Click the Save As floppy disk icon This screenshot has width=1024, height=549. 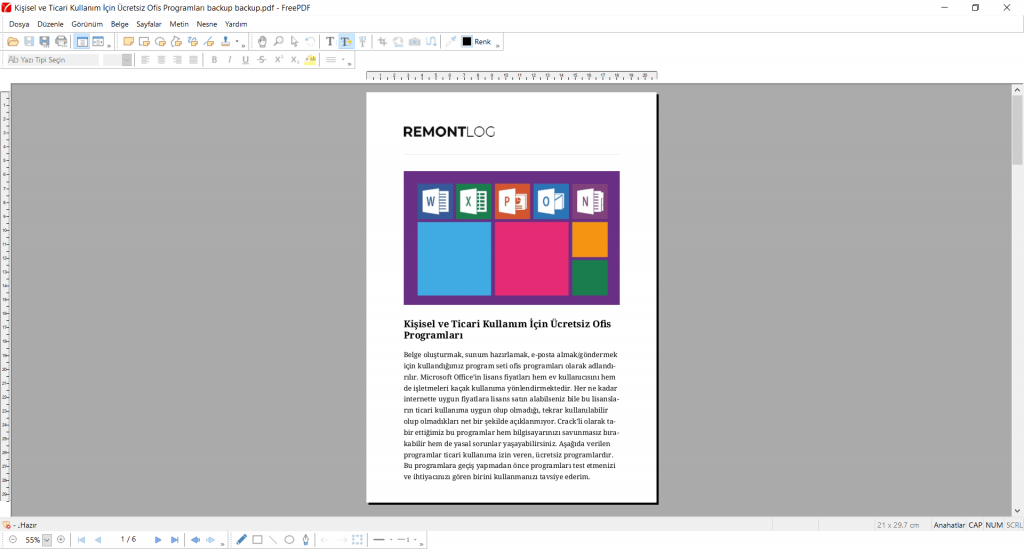[x=44, y=42]
